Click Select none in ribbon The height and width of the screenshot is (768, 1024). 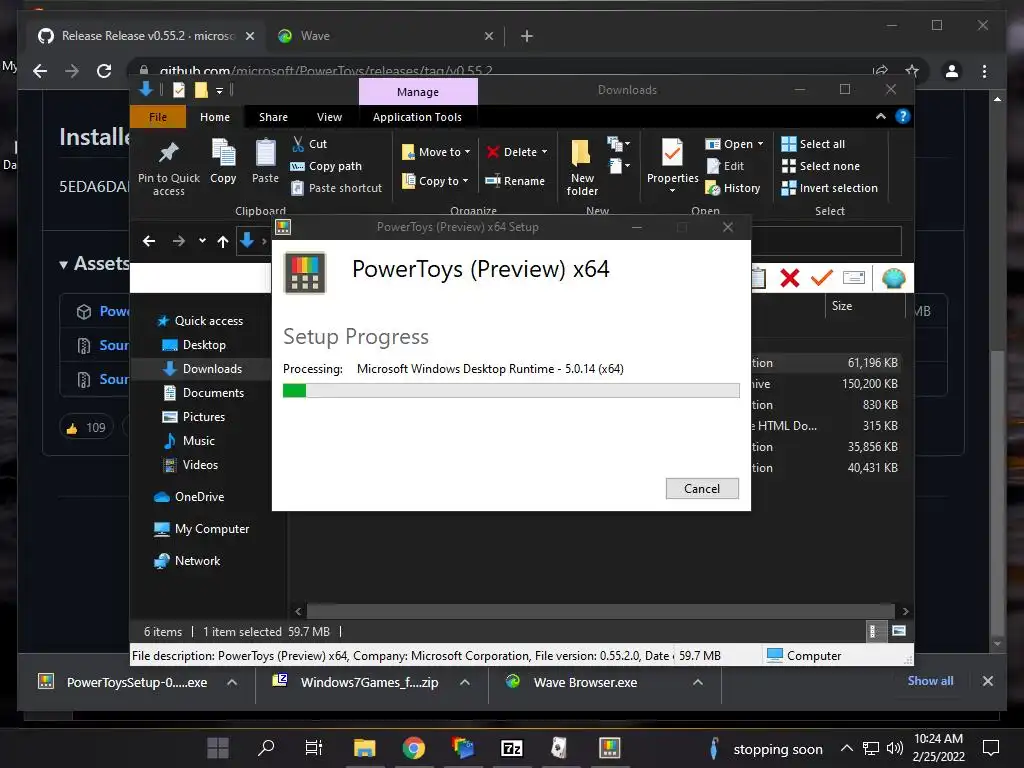pos(821,166)
